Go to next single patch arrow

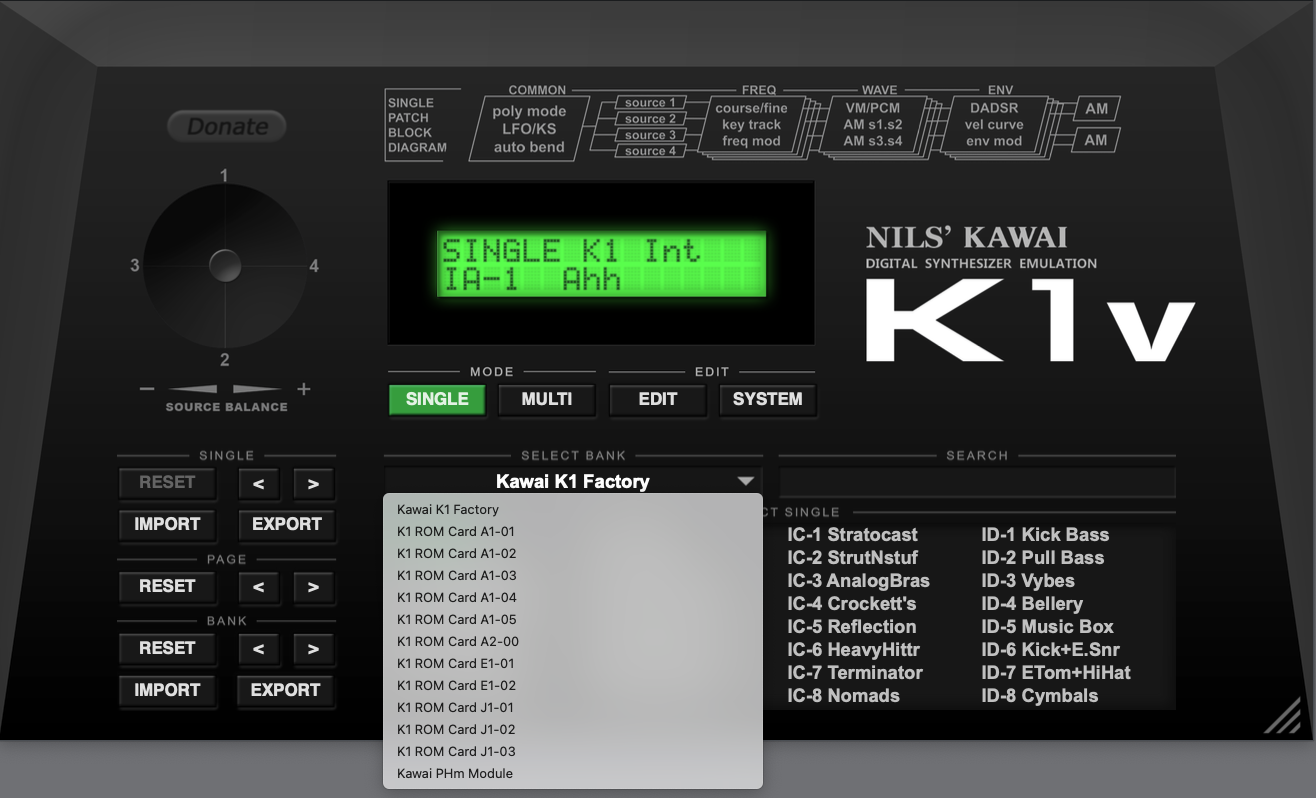[313, 484]
